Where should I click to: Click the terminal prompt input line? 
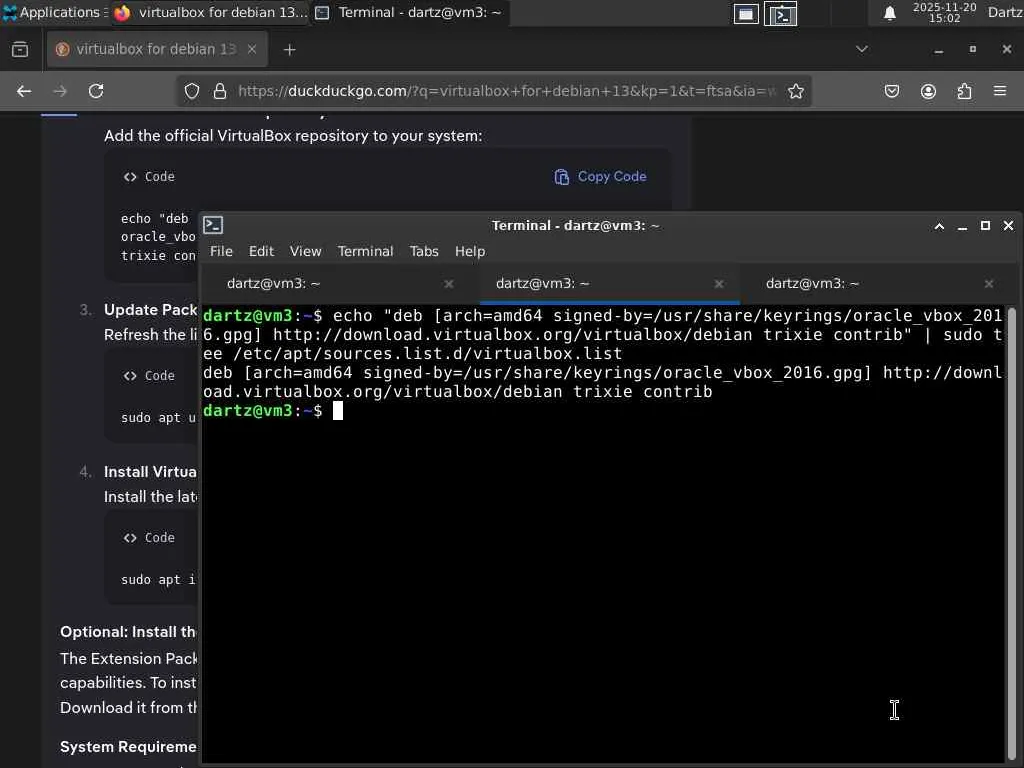click(x=602, y=411)
